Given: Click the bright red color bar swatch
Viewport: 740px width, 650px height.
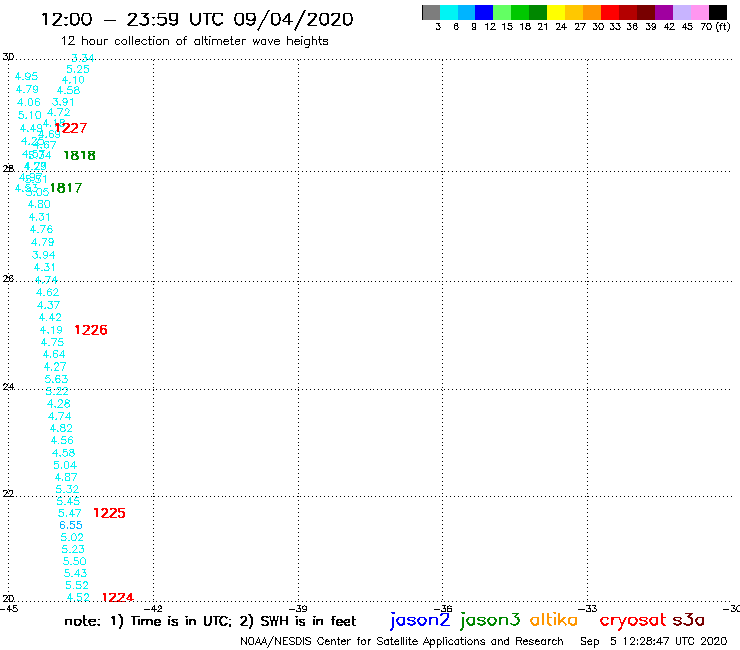Looking at the screenshot, I should tap(610, 13).
